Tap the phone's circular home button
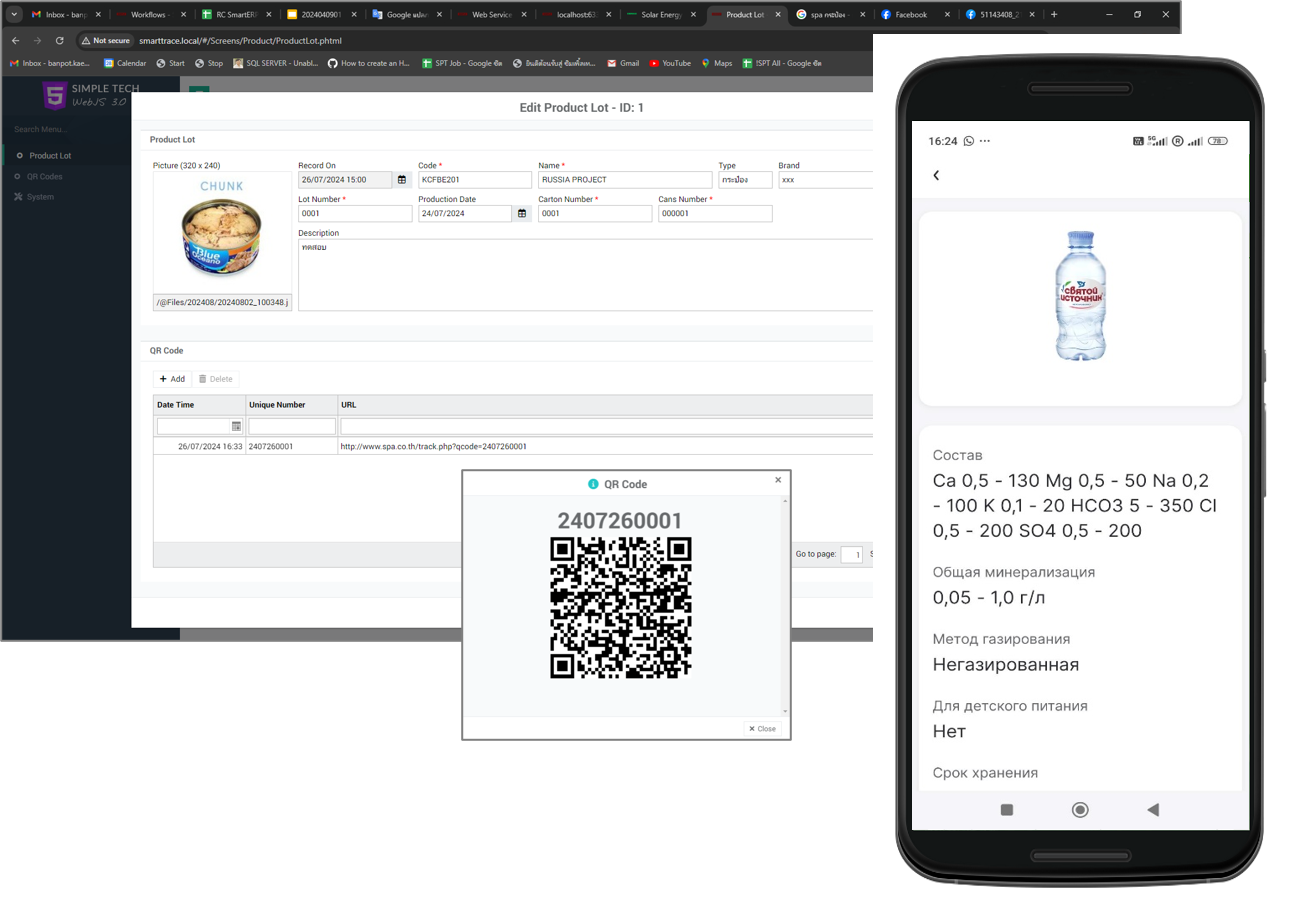 [1080, 810]
